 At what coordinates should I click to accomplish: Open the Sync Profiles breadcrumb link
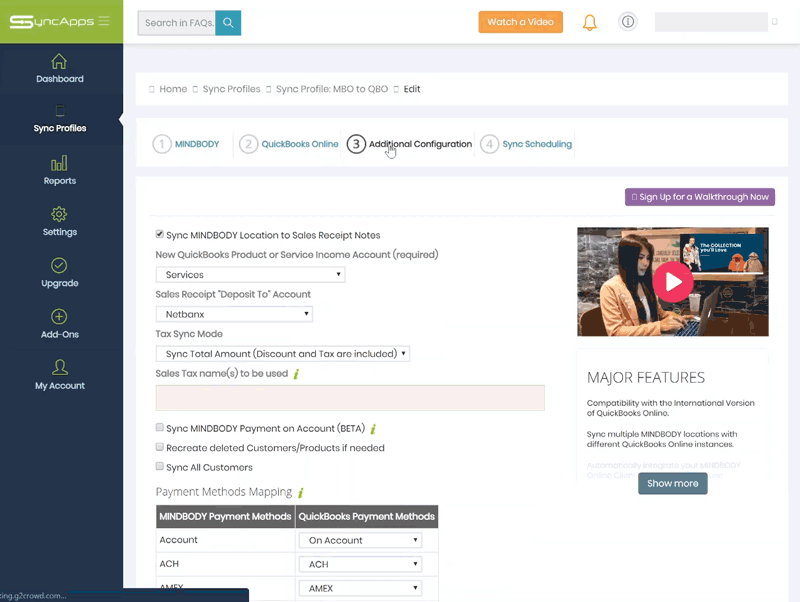(x=231, y=89)
